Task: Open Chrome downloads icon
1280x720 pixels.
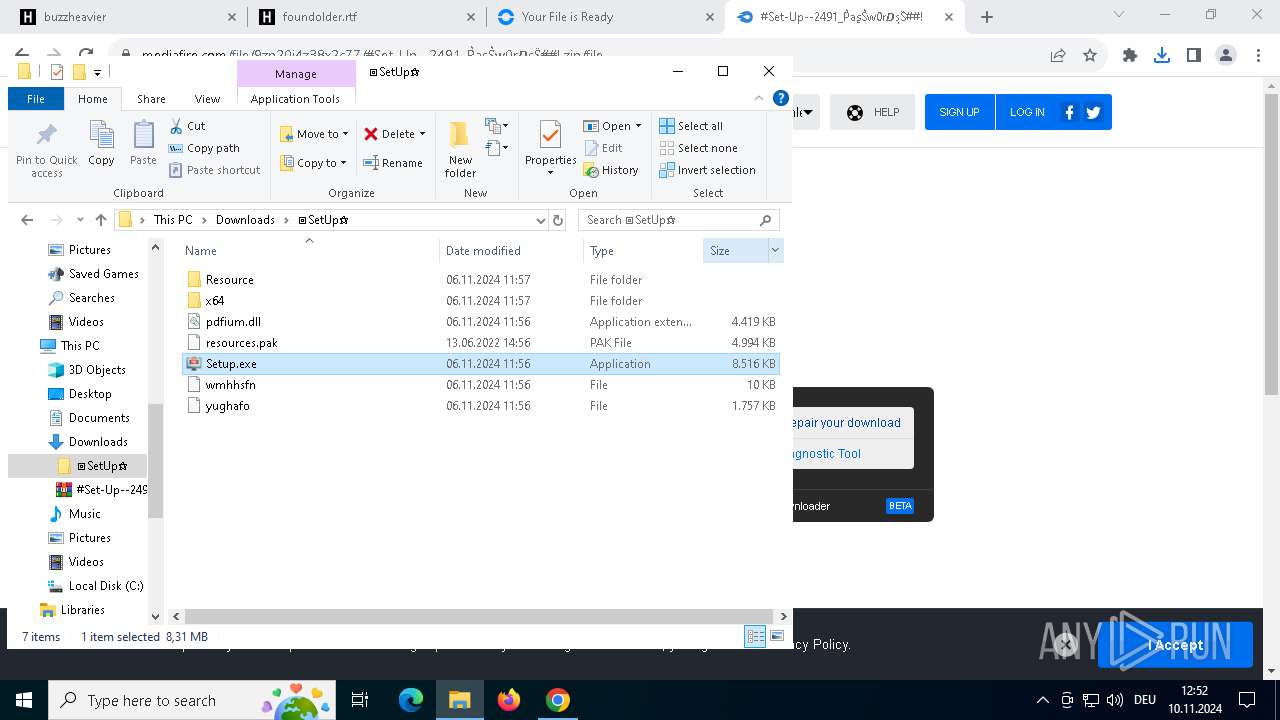Action: (x=1162, y=56)
